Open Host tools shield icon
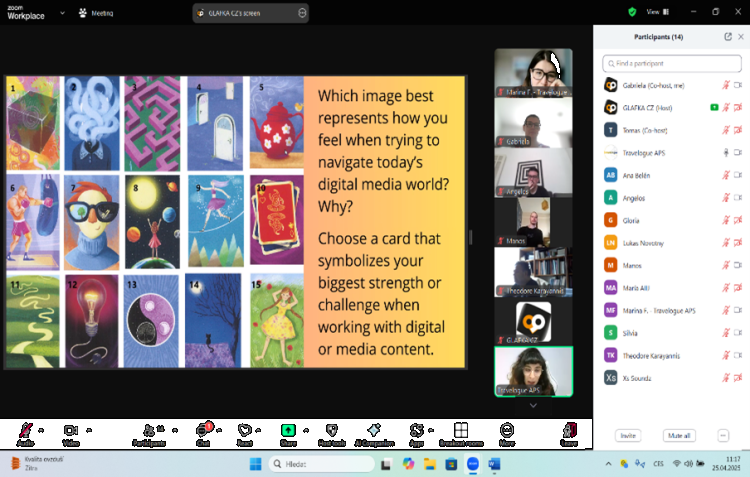Image resolution: width=750 pixels, height=477 pixels. tap(331, 432)
